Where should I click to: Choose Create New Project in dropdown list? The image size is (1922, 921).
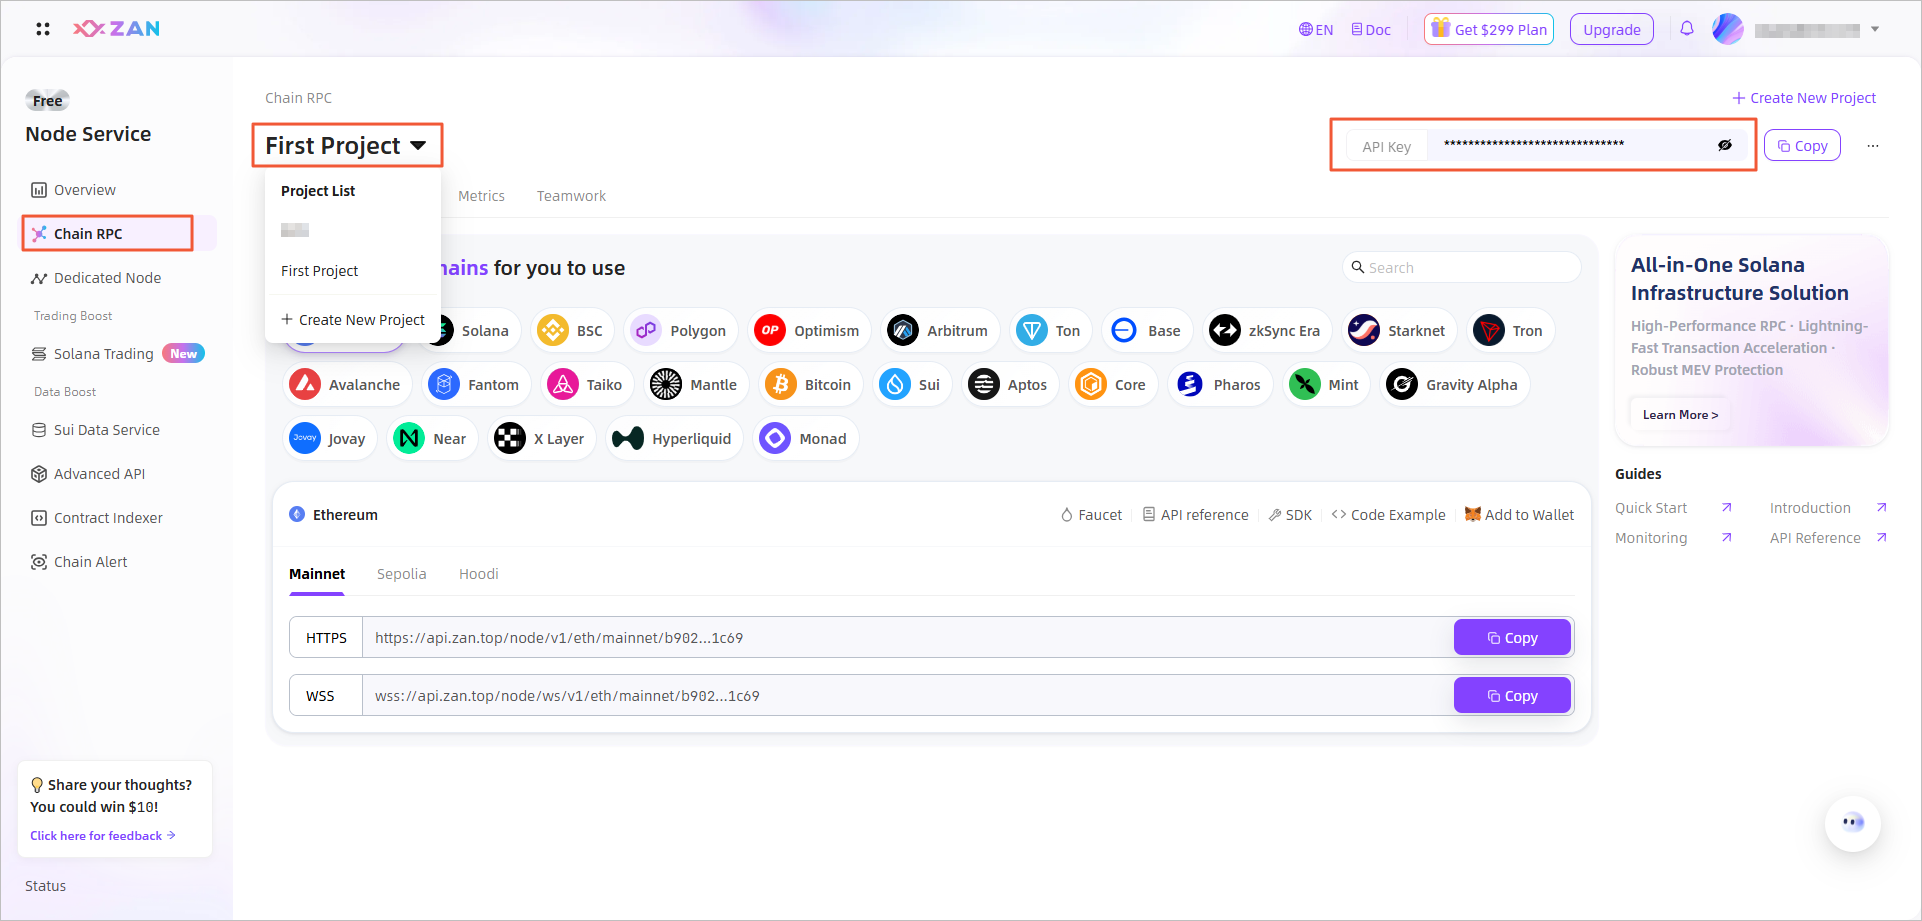click(x=353, y=320)
